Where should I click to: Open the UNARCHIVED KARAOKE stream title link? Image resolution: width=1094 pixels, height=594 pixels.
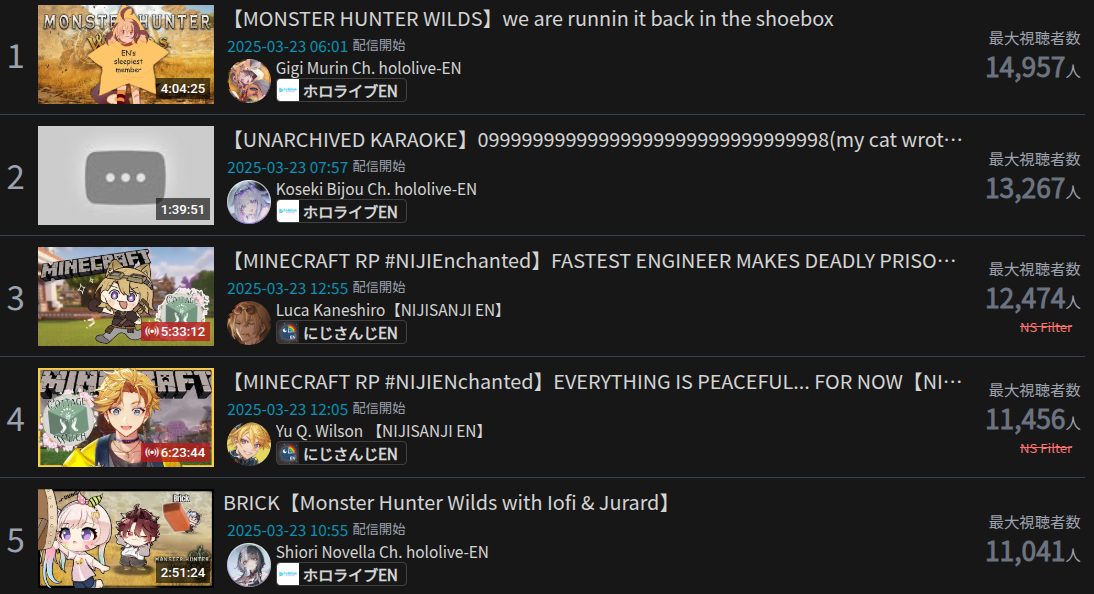[x=595, y=140]
